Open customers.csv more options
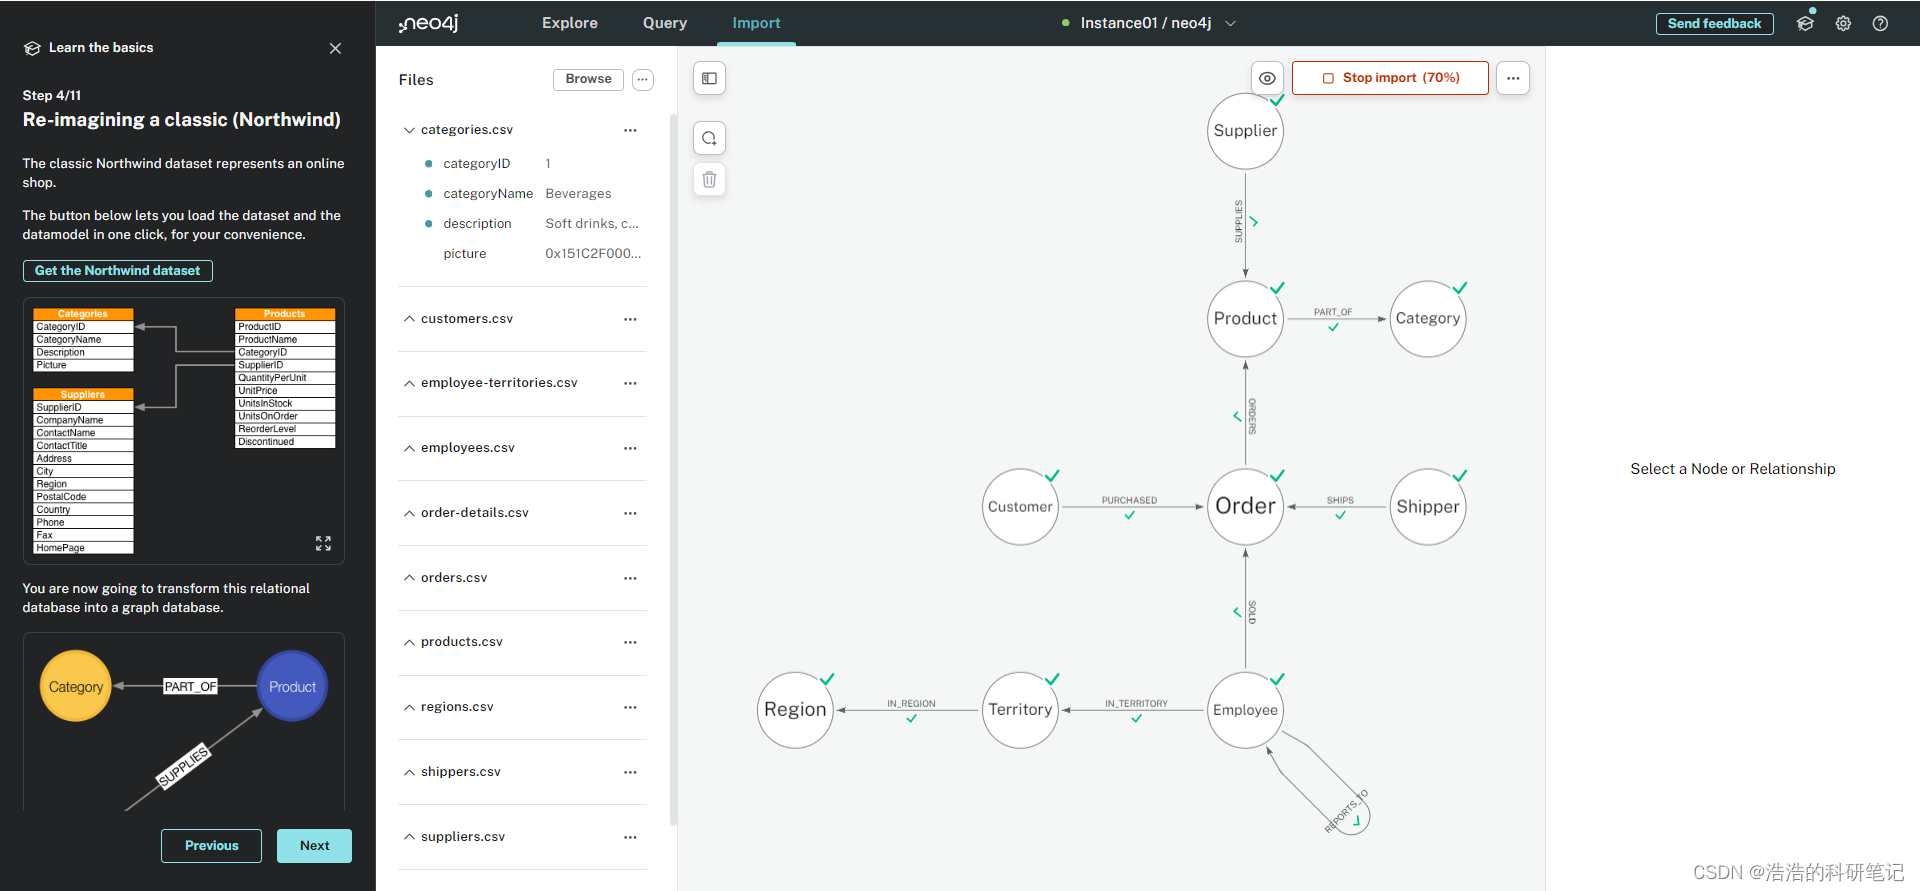The height and width of the screenshot is (891, 1920). [630, 319]
